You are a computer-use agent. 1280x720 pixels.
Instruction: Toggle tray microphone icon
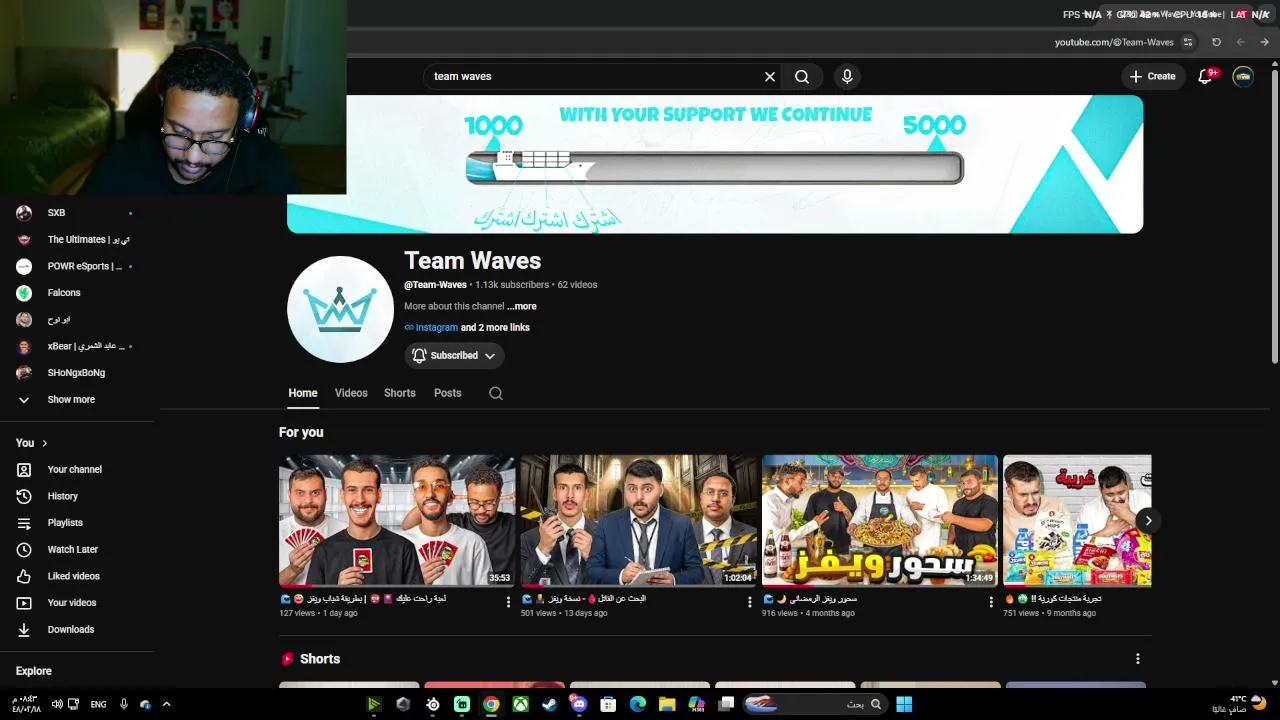124,704
